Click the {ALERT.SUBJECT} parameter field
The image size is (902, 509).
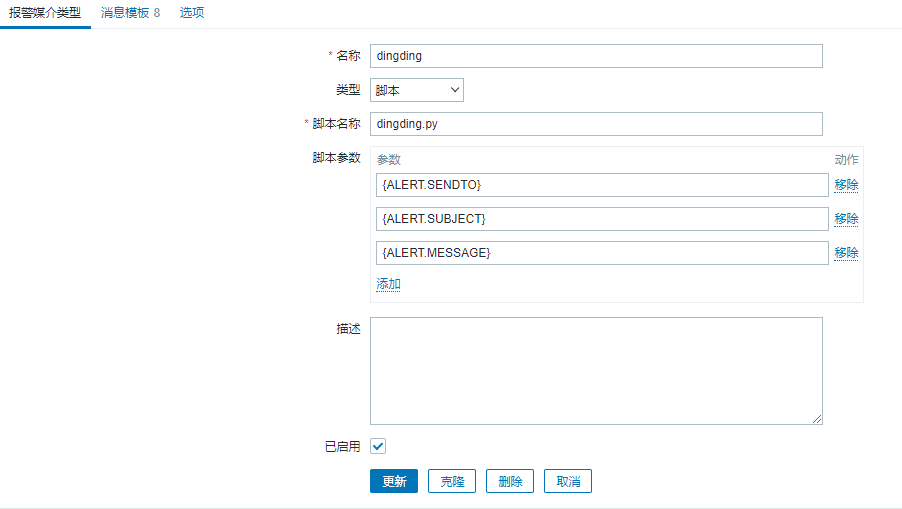(x=602, y=219)
